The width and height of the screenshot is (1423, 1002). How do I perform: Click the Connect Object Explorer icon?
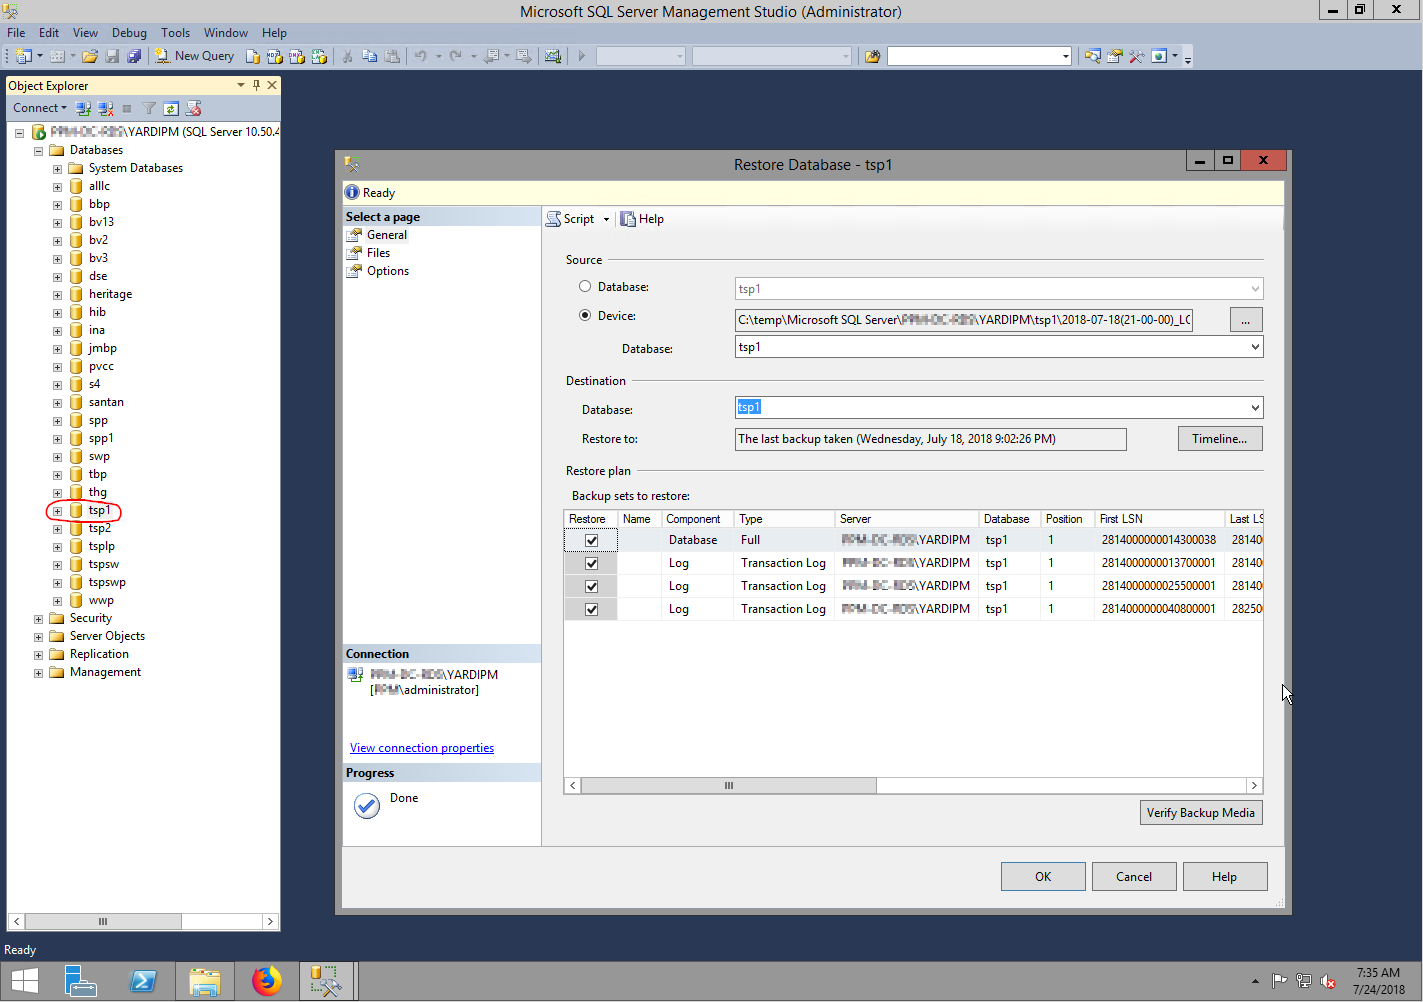(83, 108)
